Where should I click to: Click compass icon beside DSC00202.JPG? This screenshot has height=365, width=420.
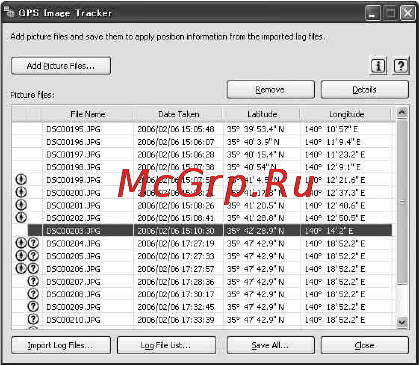[x=21, y=218]
